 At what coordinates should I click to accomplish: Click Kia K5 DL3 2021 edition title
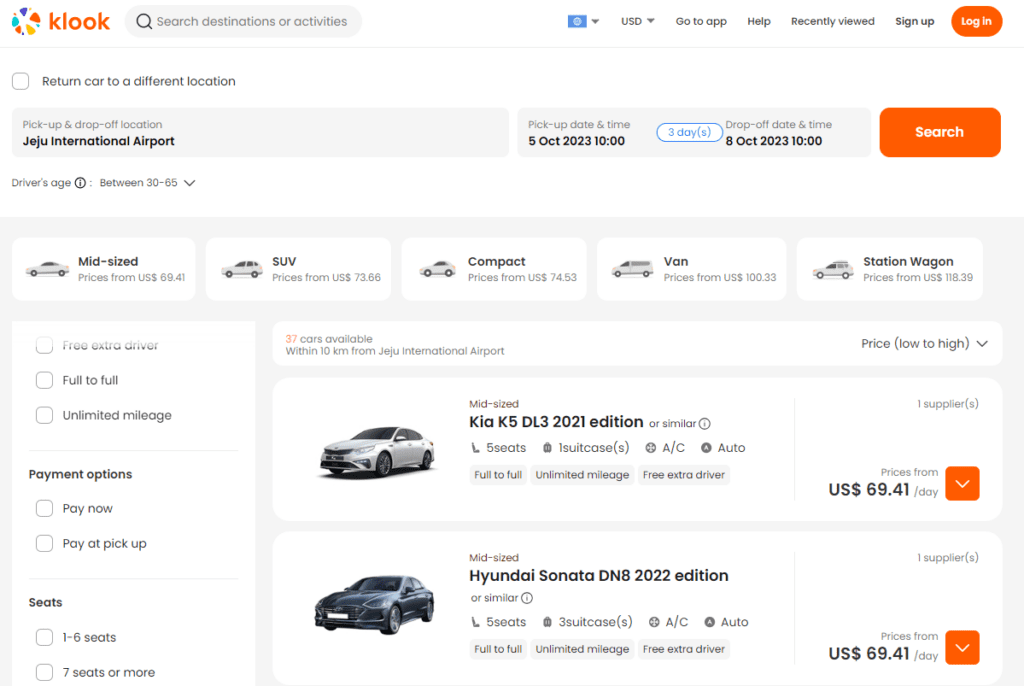[556, 422]
